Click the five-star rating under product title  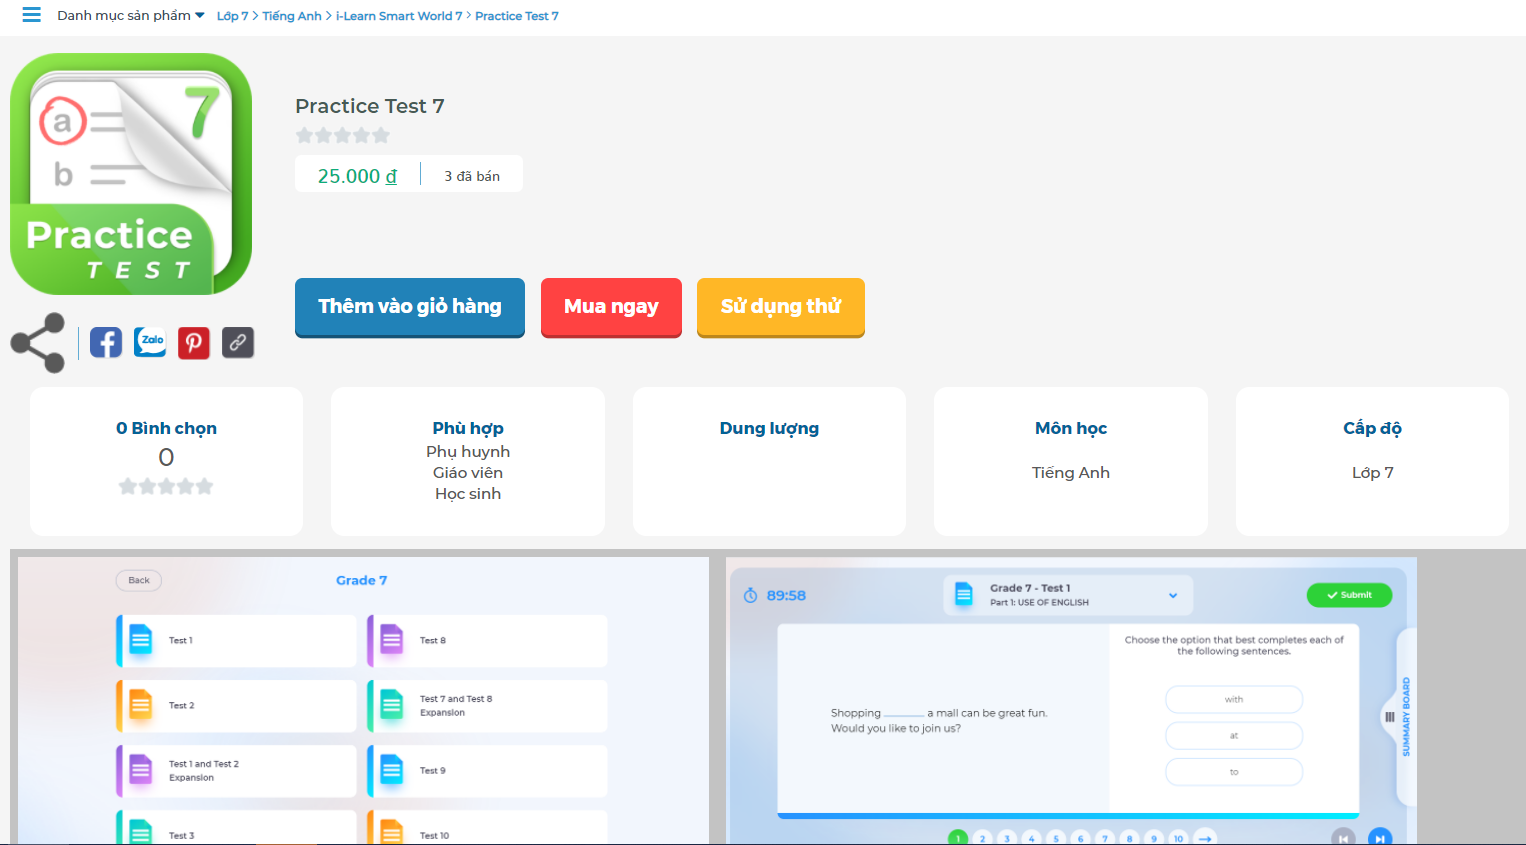pyautogui.click(x=343, y=135)
